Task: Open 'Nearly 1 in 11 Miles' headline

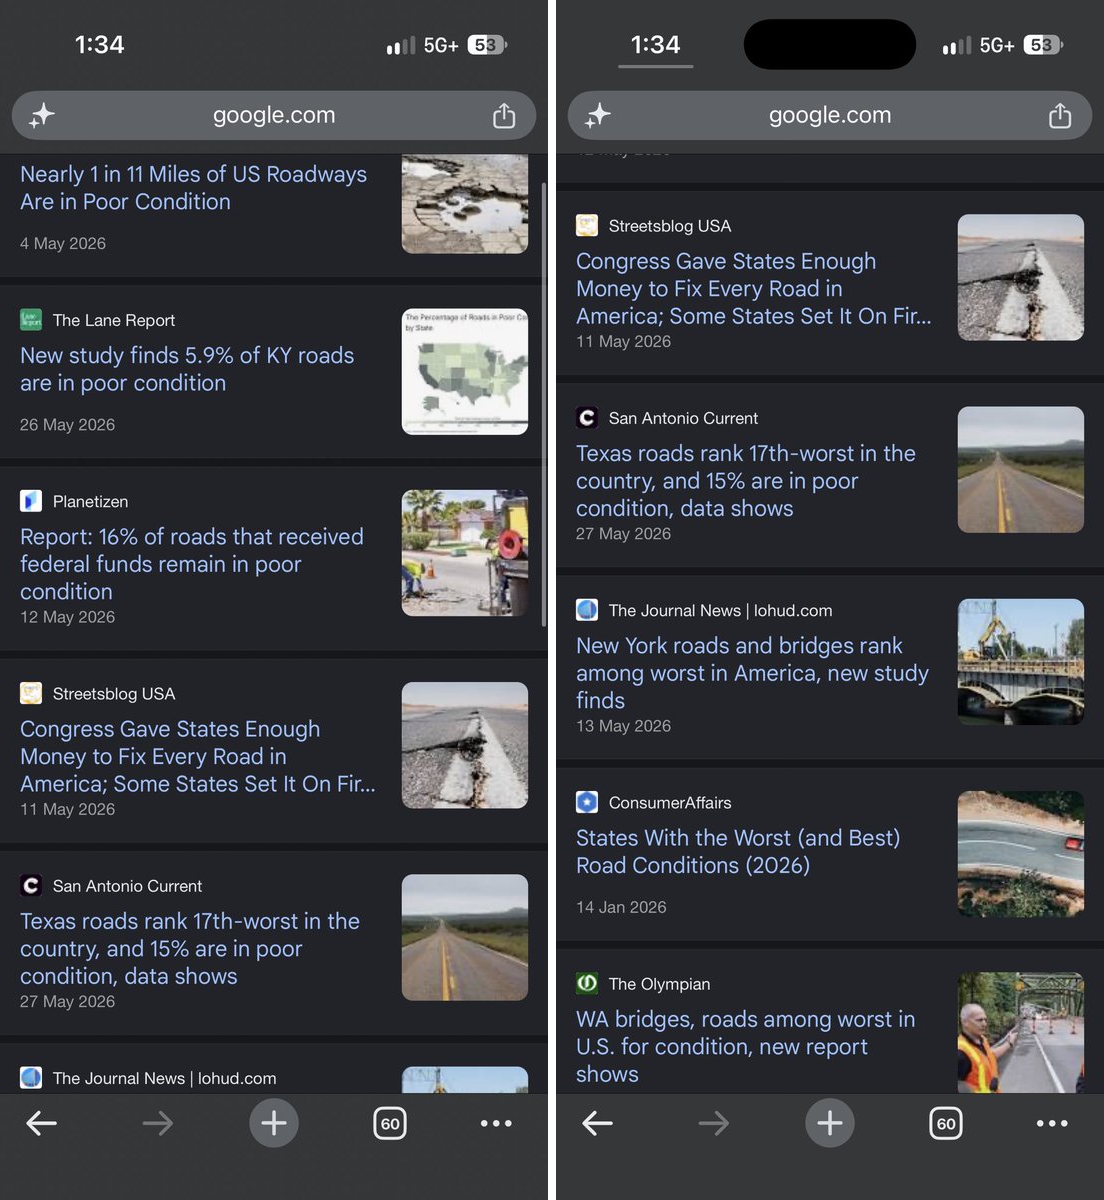Action: pyautogui.click(x=194, y=188)
